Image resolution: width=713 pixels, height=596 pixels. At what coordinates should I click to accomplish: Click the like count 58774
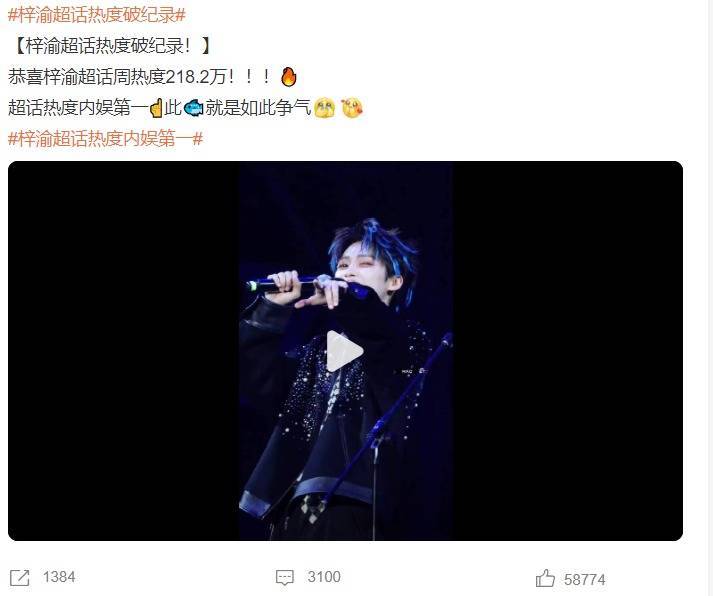(x=584, y=580)
